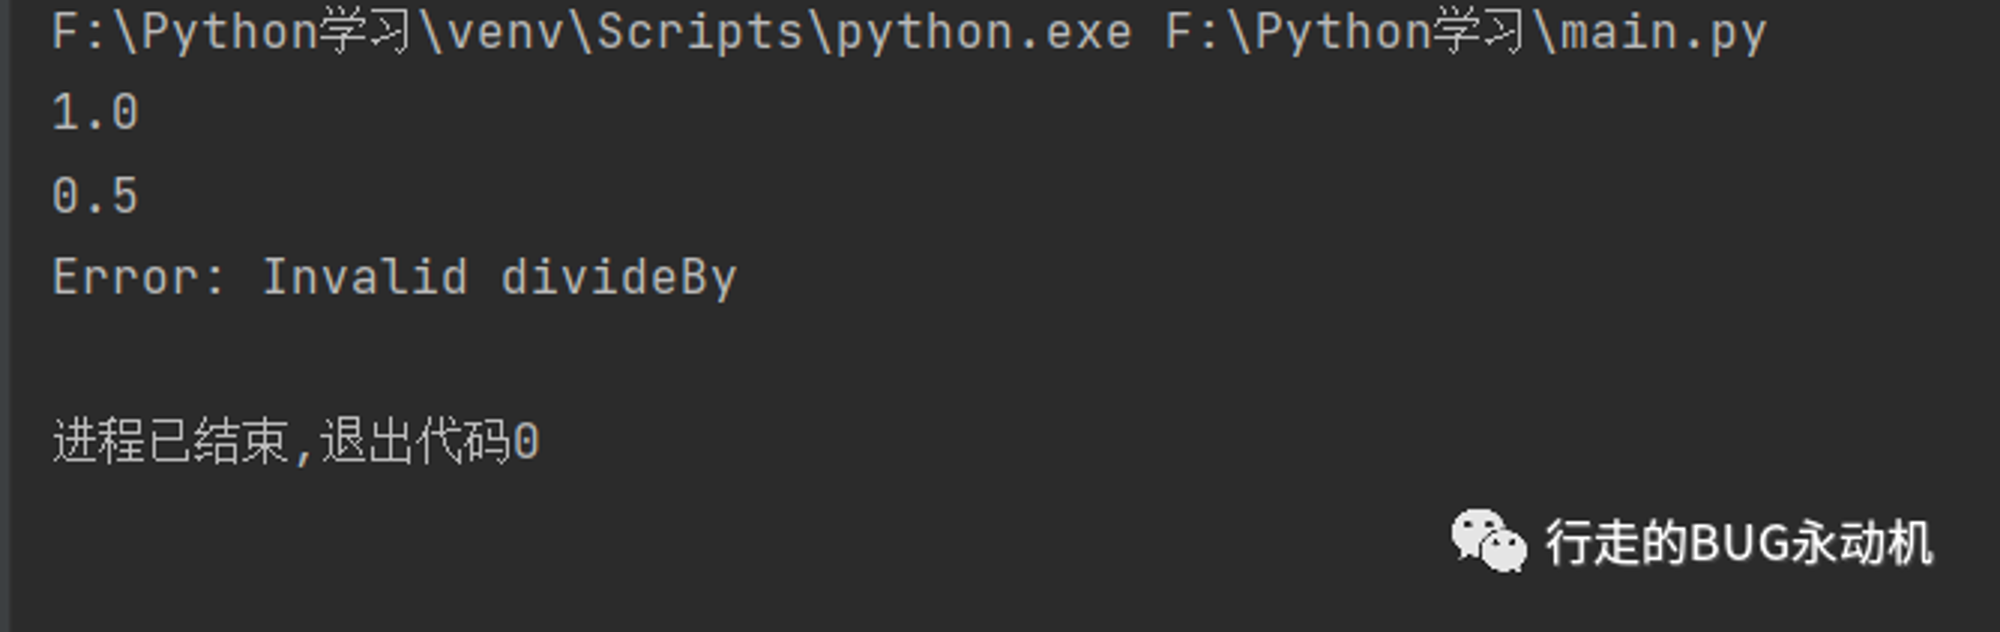Click python.exe in the interpreter path
This screenshot has height=632, width=2000.
984,32
